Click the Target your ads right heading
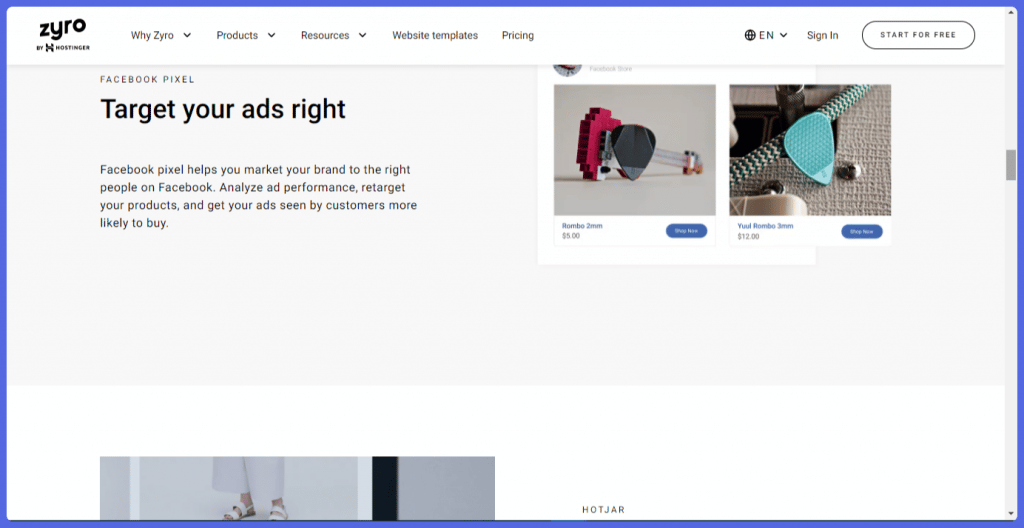 click(223, 109)
